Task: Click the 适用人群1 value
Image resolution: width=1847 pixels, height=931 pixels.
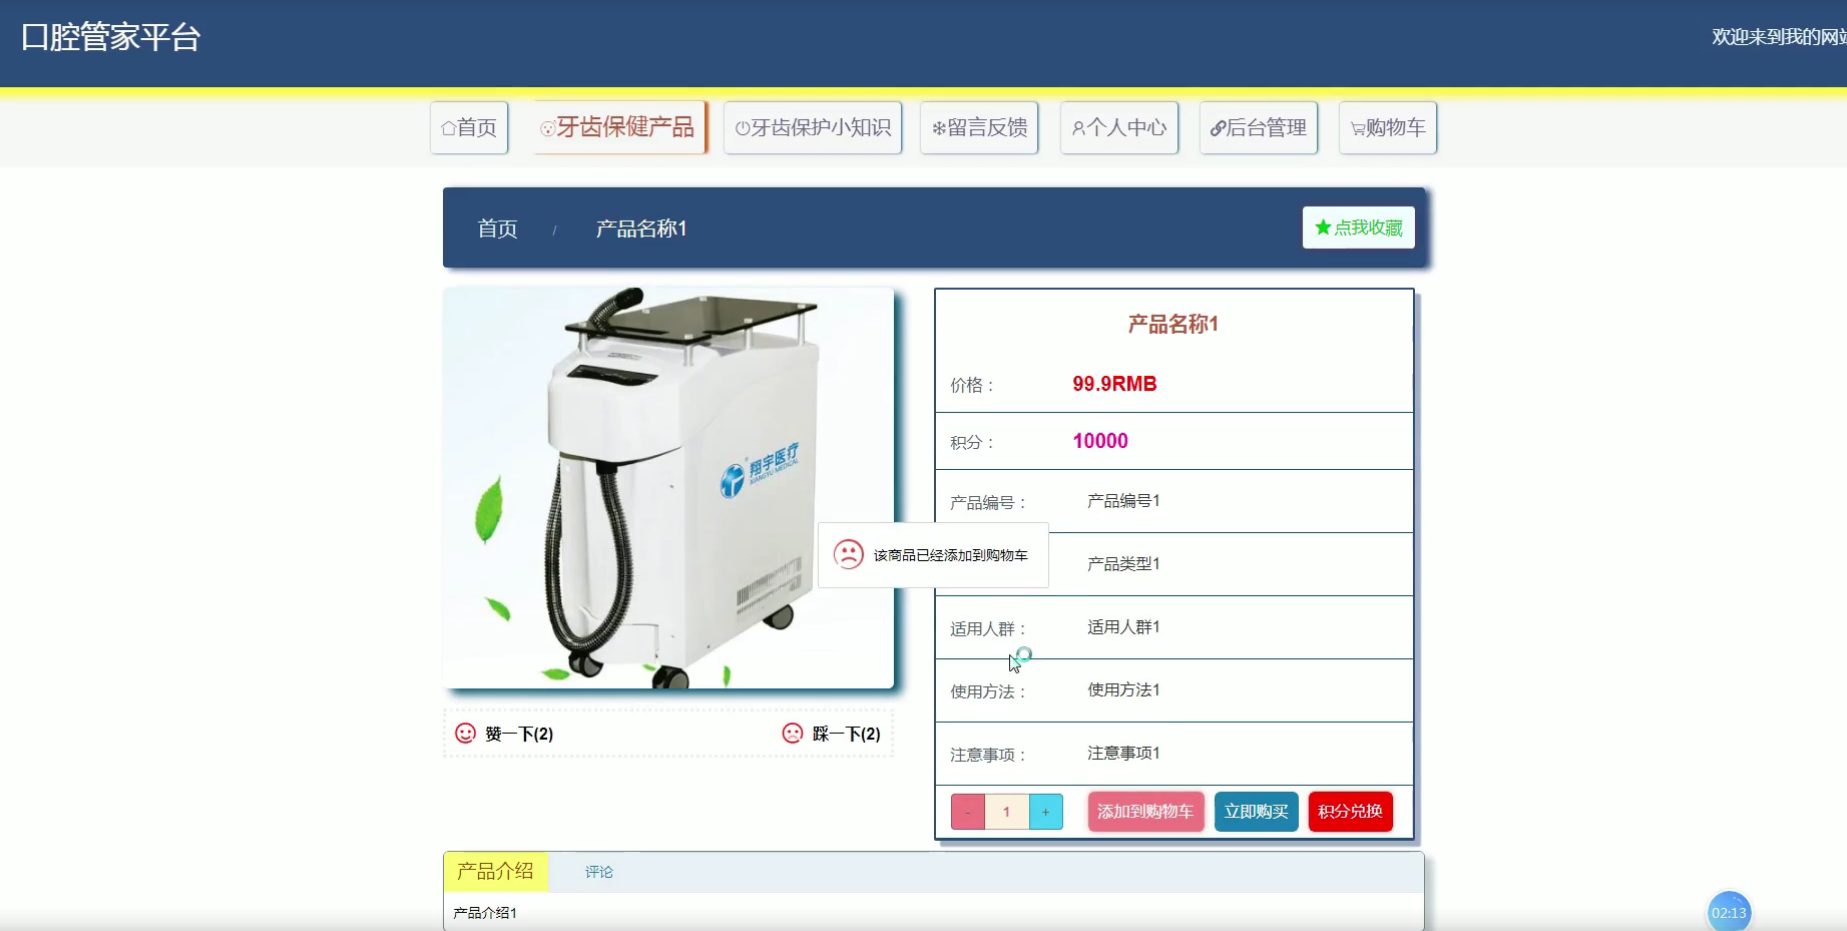Action: pos(1124,627)
